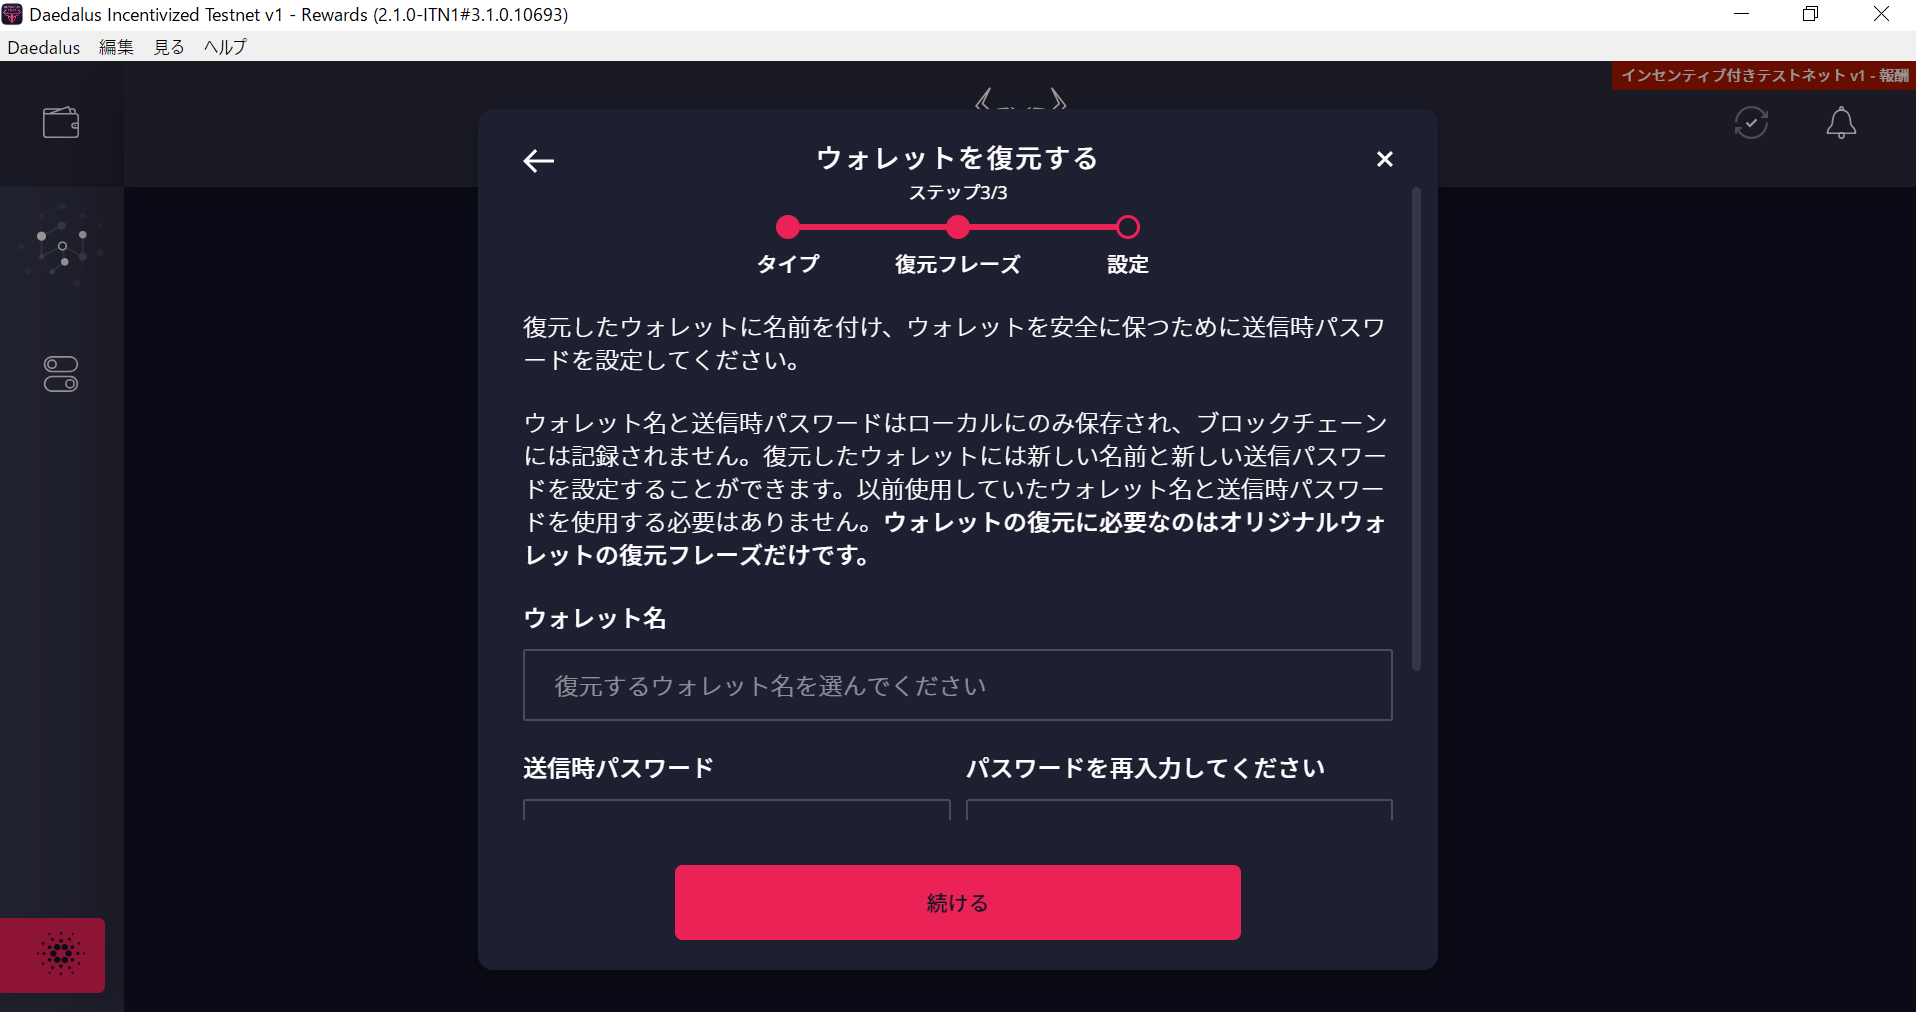Close the wallet restore dialog with X
The width and height of the screenshot is (1916, 1012).
tap(1385, 159)
